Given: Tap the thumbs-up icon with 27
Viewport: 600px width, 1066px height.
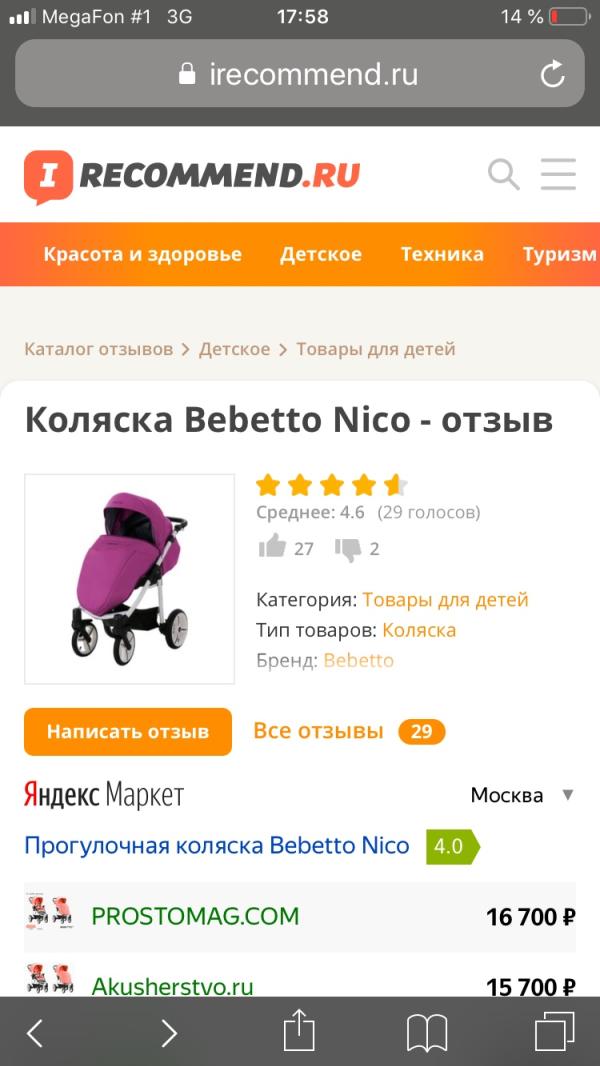Looking at the screenshot, I should point(272,547).
